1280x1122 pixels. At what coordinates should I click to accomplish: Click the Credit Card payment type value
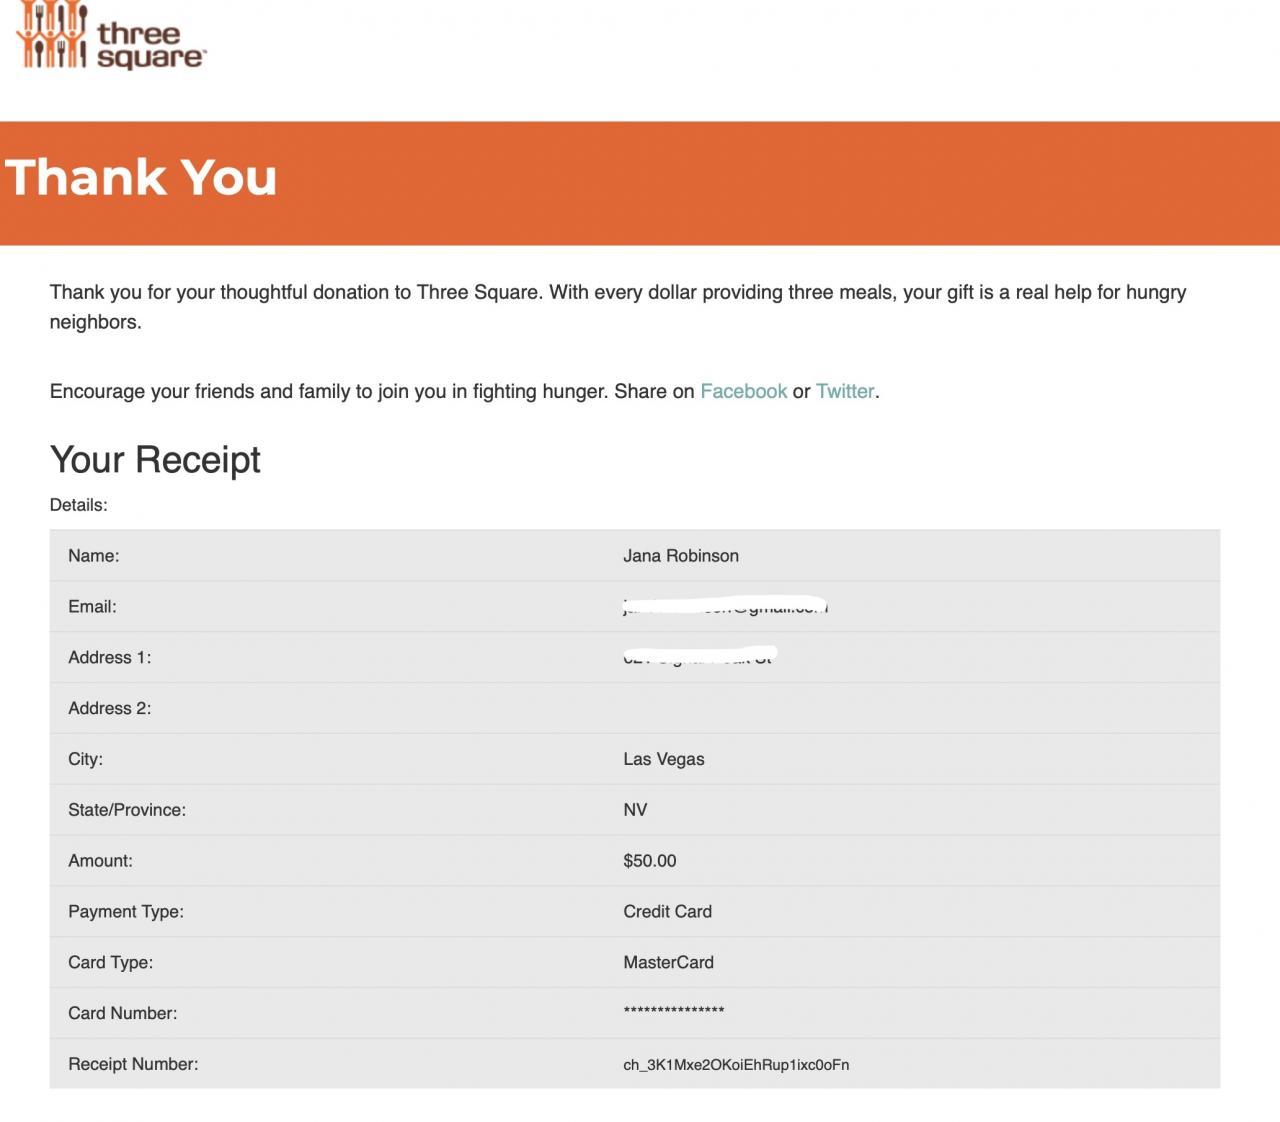coord(667,912)
